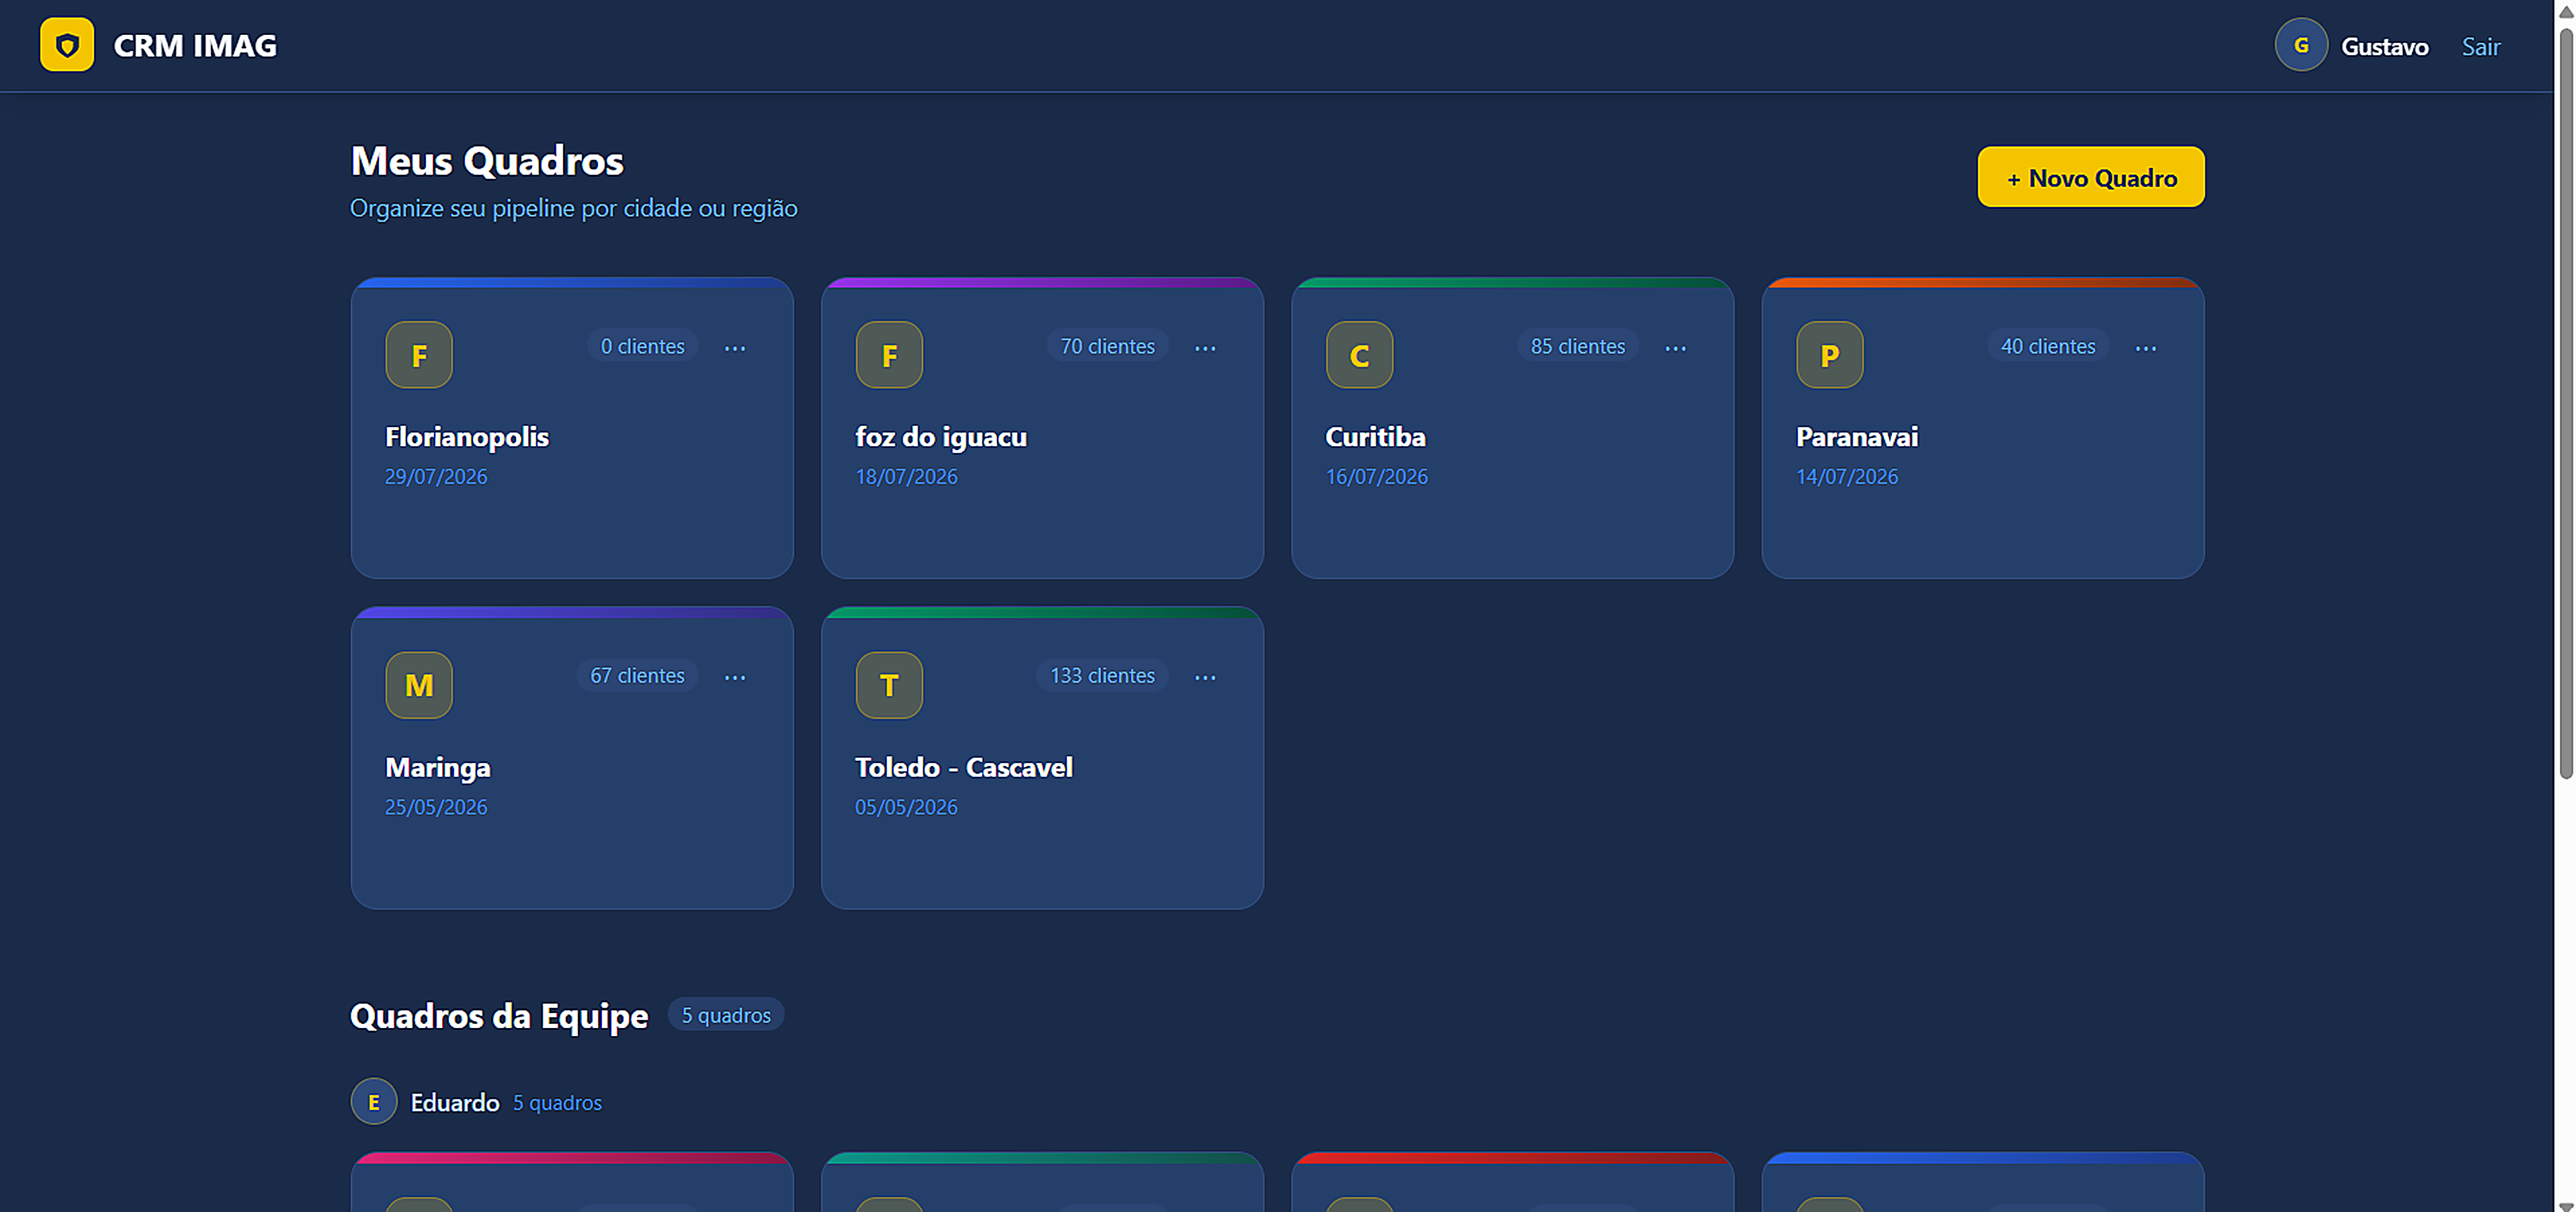Click the date 05/05/2026
Image resolution: width=2576 pixels, height=1212 pixels.
[x=906, y=807]
